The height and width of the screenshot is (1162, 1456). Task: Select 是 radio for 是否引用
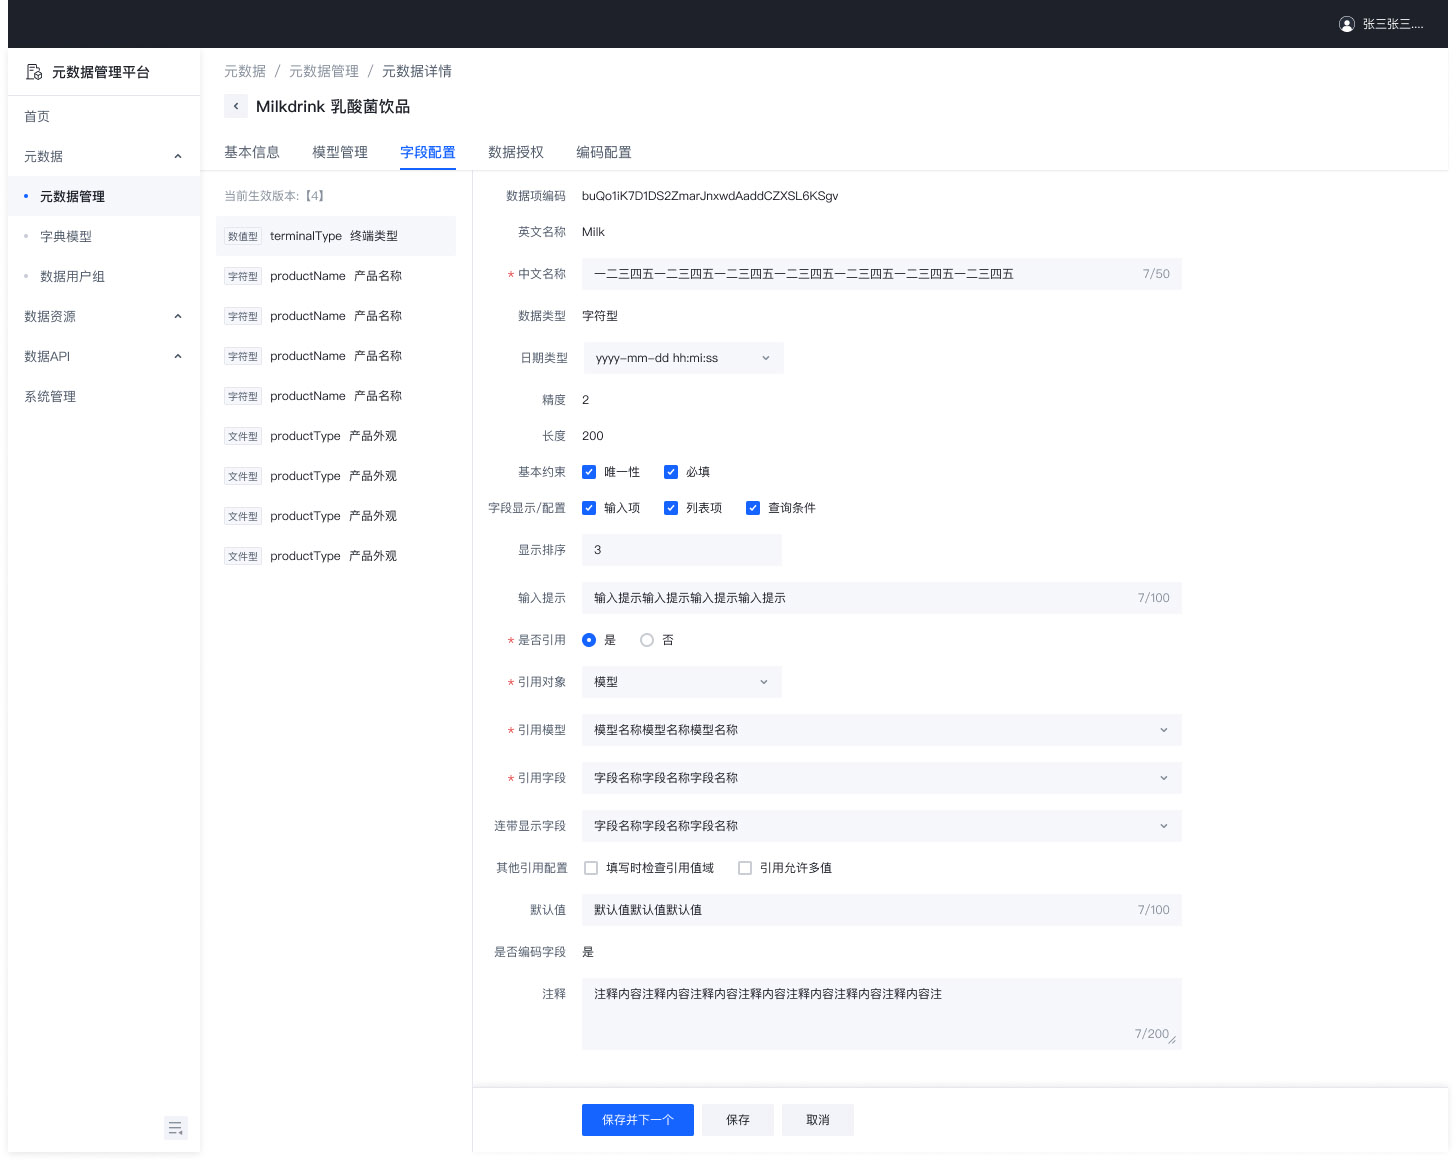point(589,640)
